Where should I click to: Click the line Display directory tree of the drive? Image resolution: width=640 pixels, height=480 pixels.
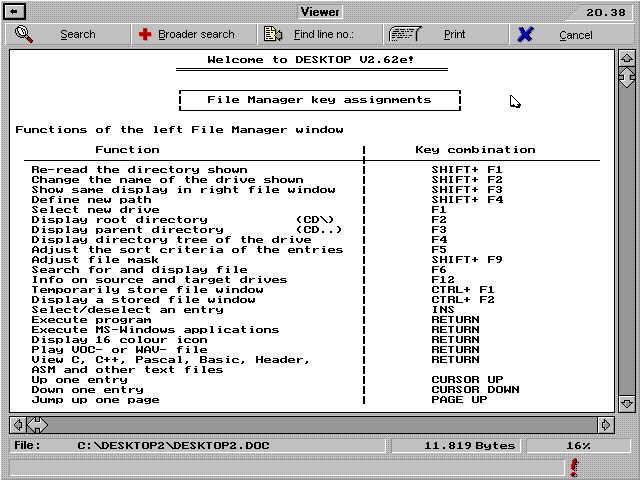[x=171, y=240]
